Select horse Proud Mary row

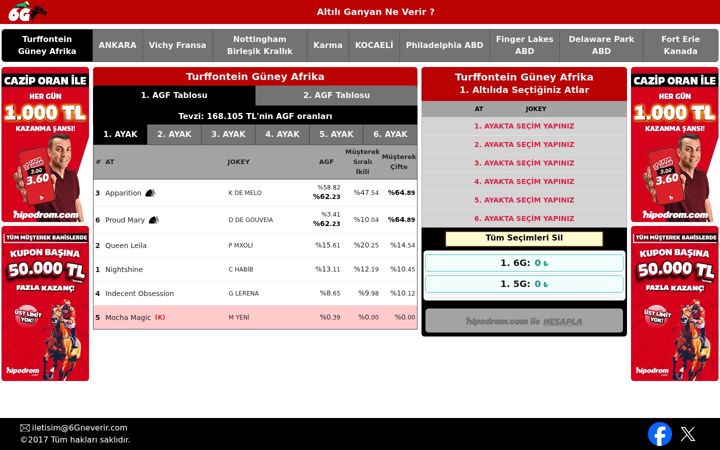255,220
